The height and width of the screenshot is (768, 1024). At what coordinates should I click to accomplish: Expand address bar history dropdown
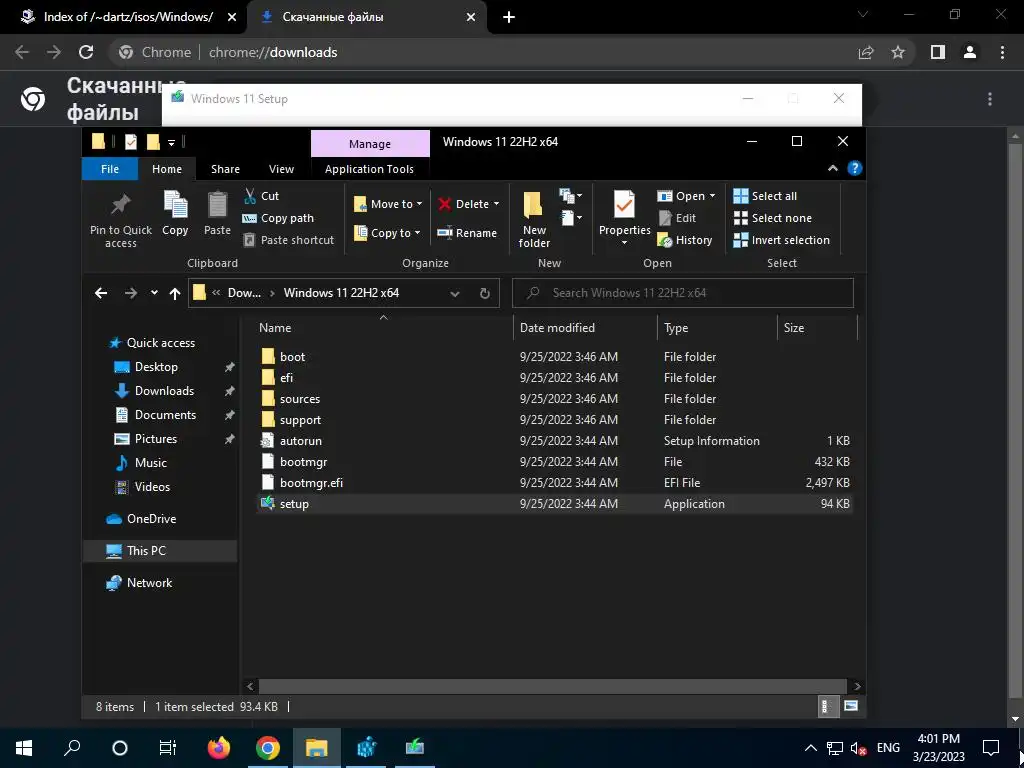pos(455,293)
